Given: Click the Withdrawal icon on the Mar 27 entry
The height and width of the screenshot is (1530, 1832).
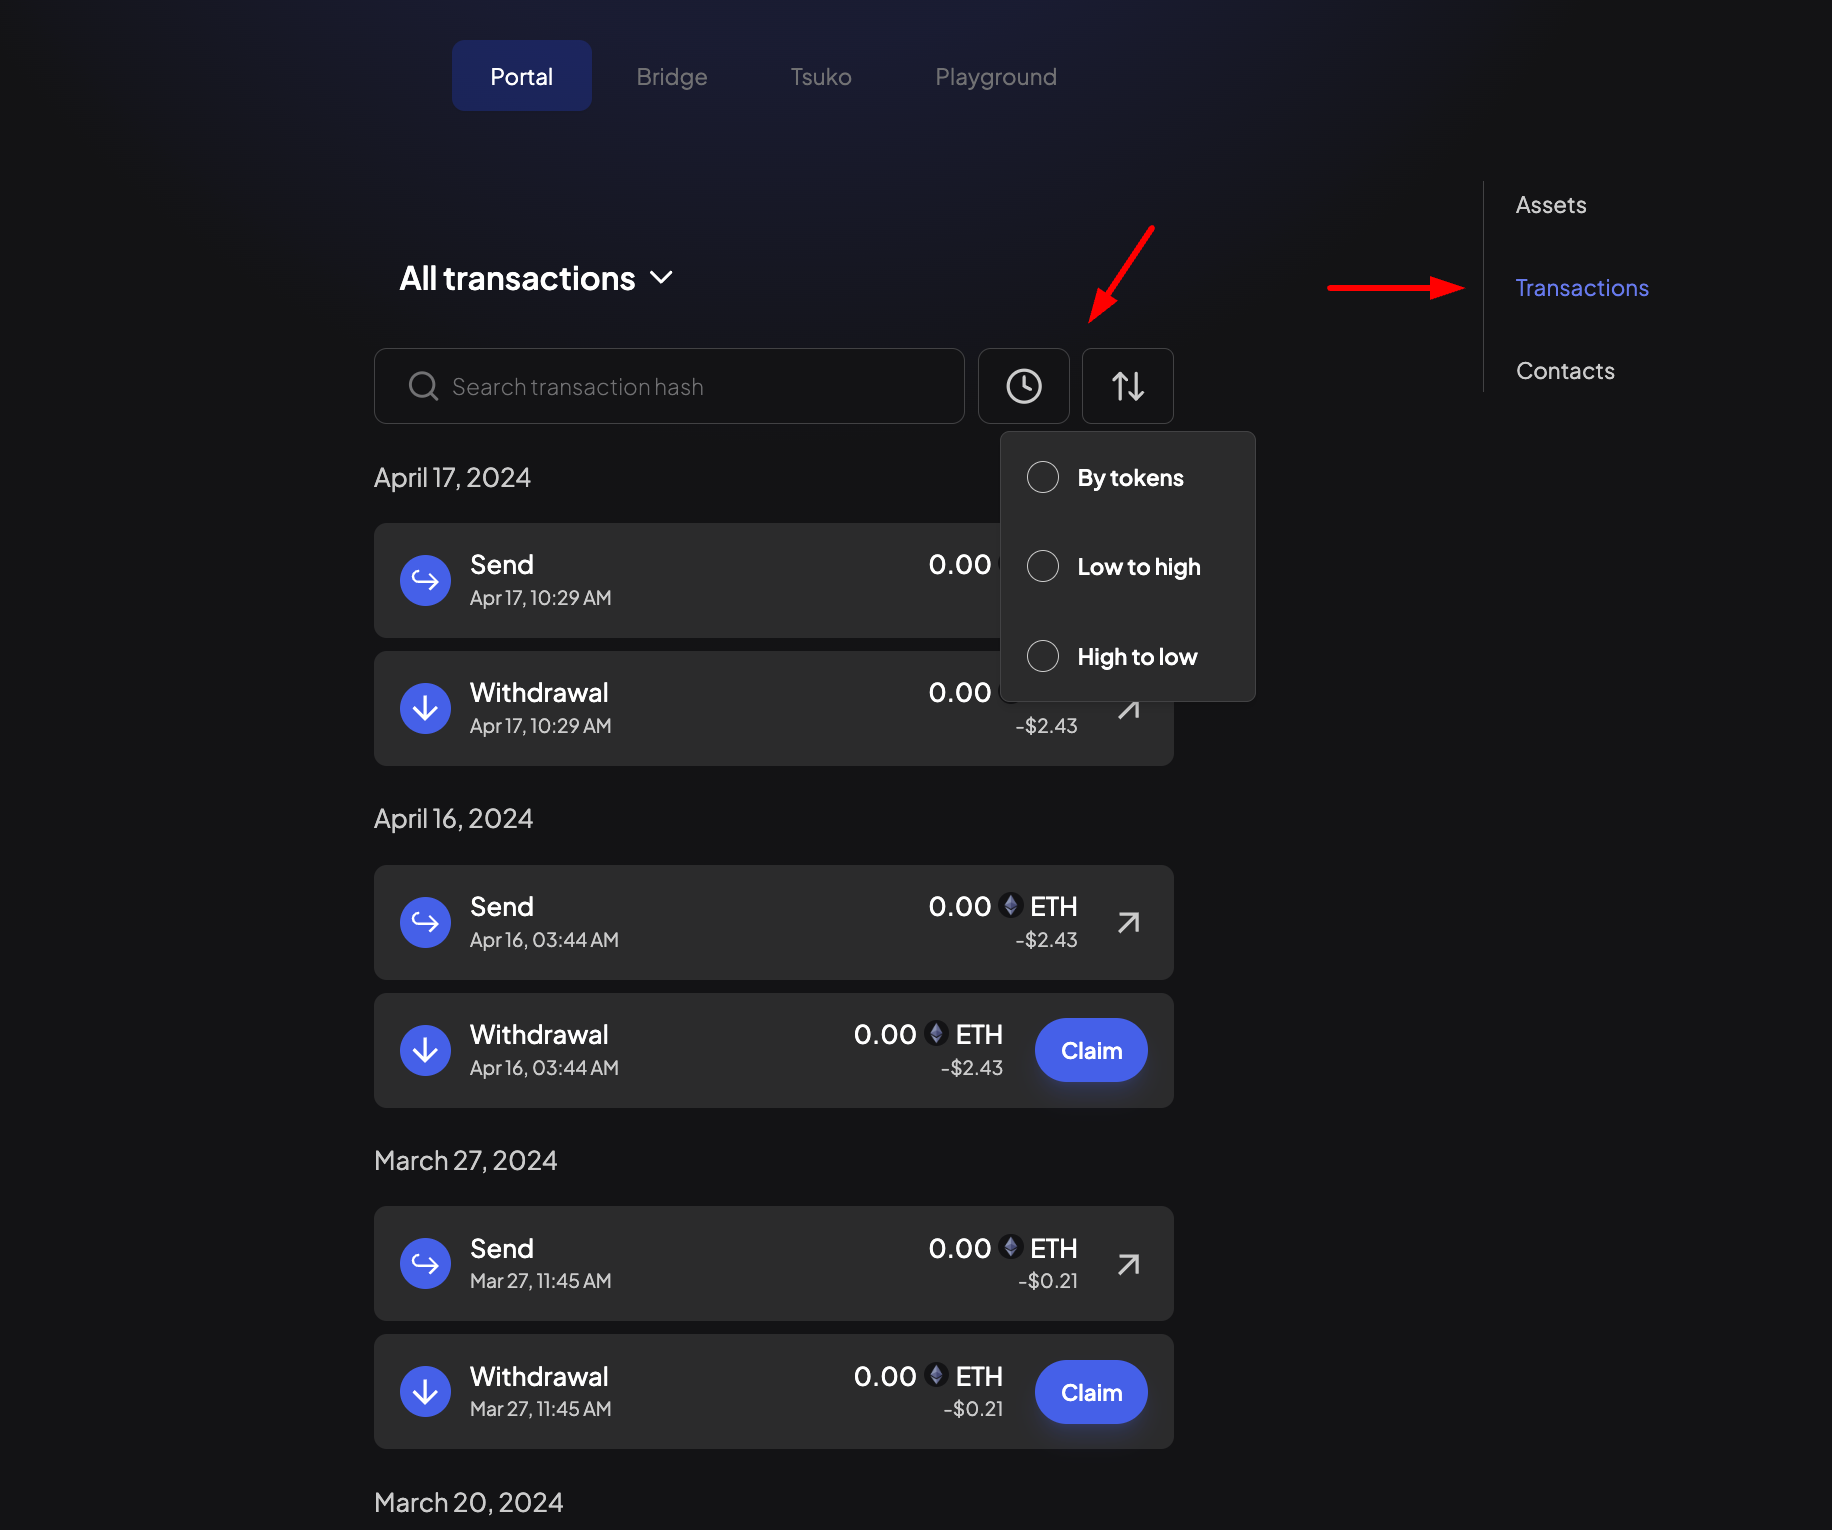Looking at the screenshot, I should 425,1391.
